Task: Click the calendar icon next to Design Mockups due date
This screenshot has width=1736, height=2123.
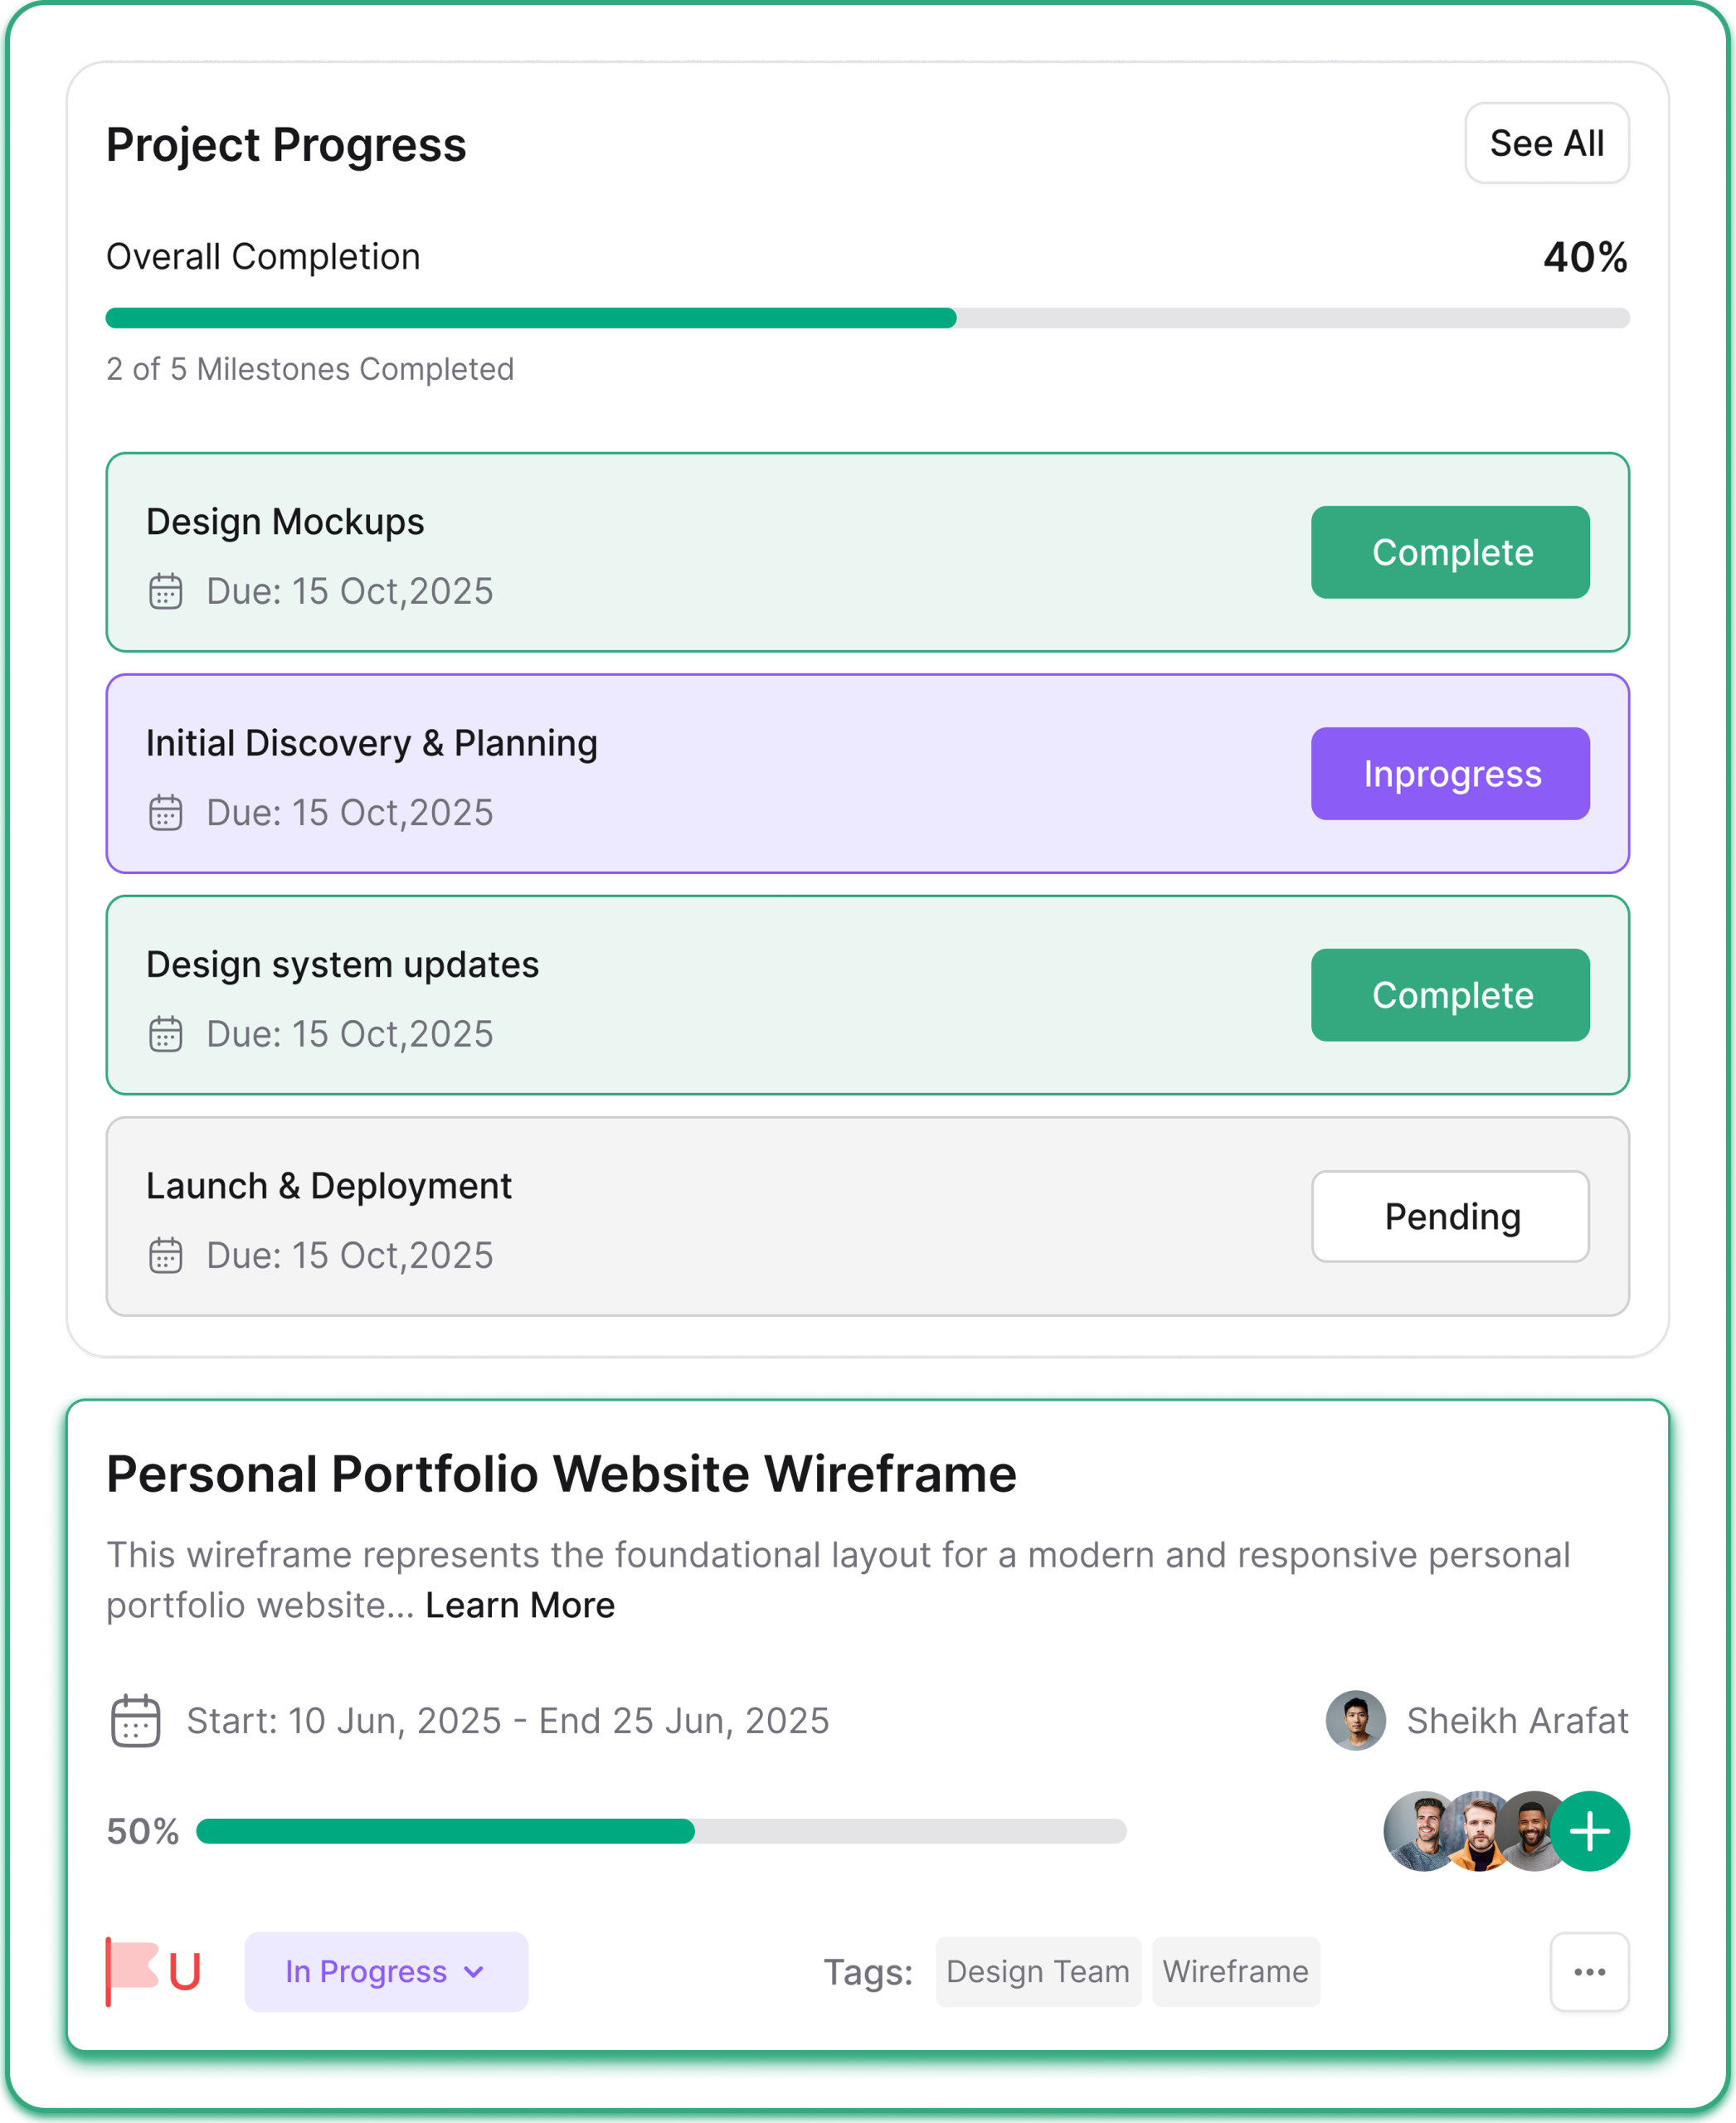Action: pos(166,592)
